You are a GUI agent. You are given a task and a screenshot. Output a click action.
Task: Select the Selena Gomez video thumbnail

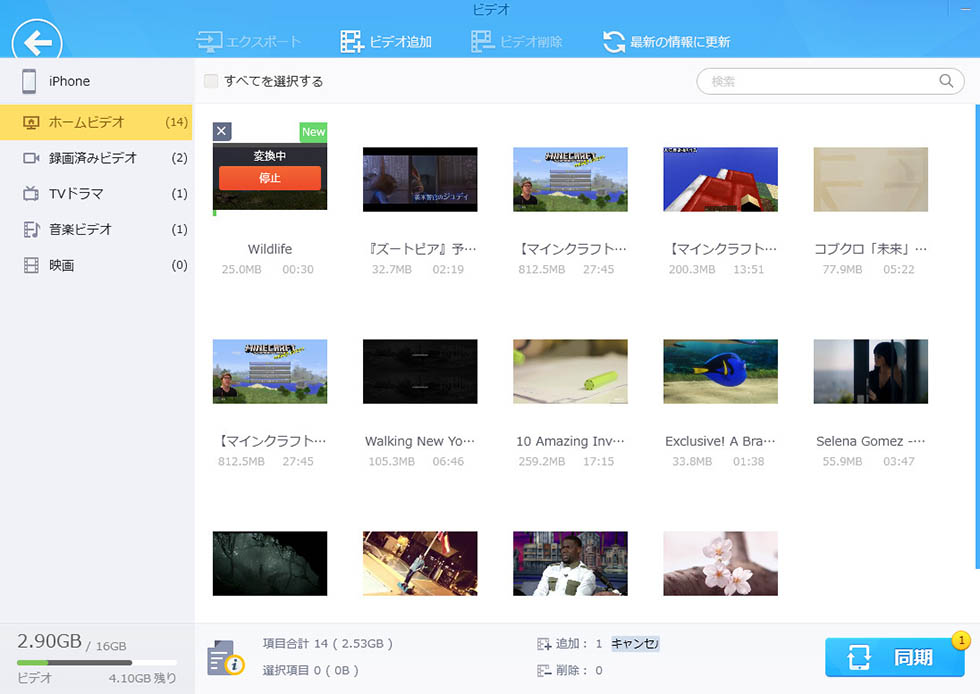click(871, 371)
